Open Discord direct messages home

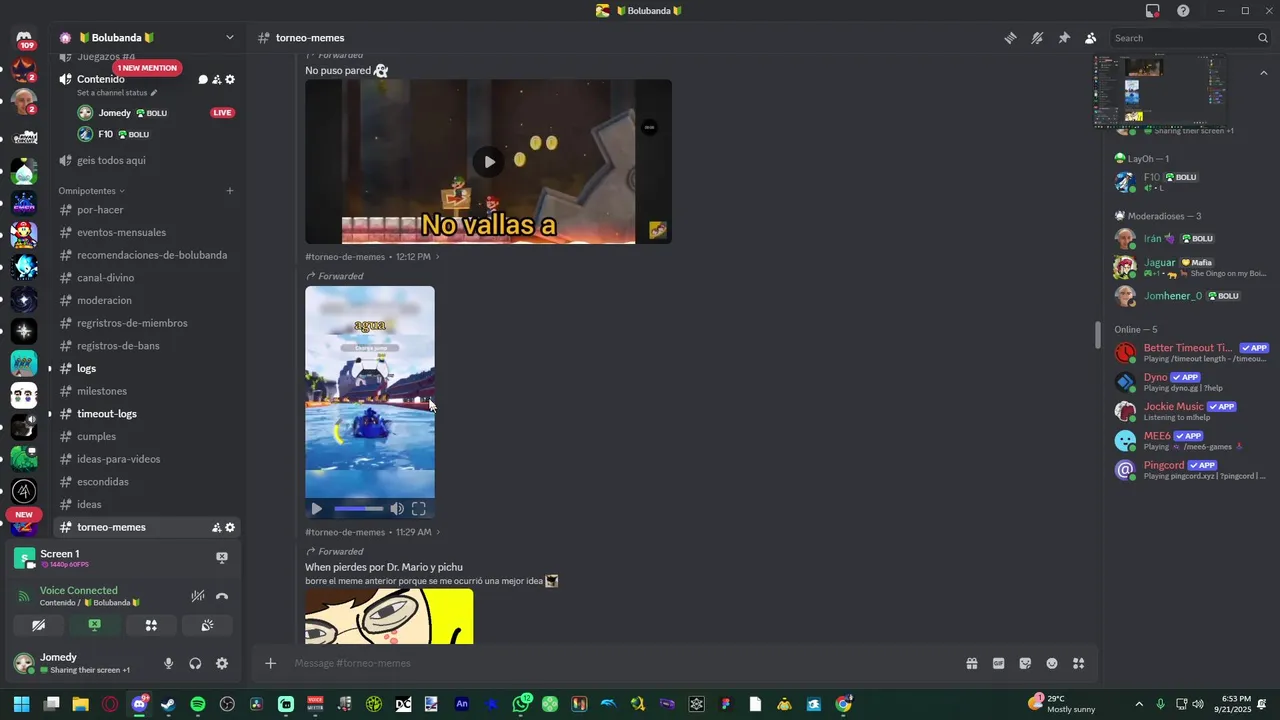[x=24, y=38]
